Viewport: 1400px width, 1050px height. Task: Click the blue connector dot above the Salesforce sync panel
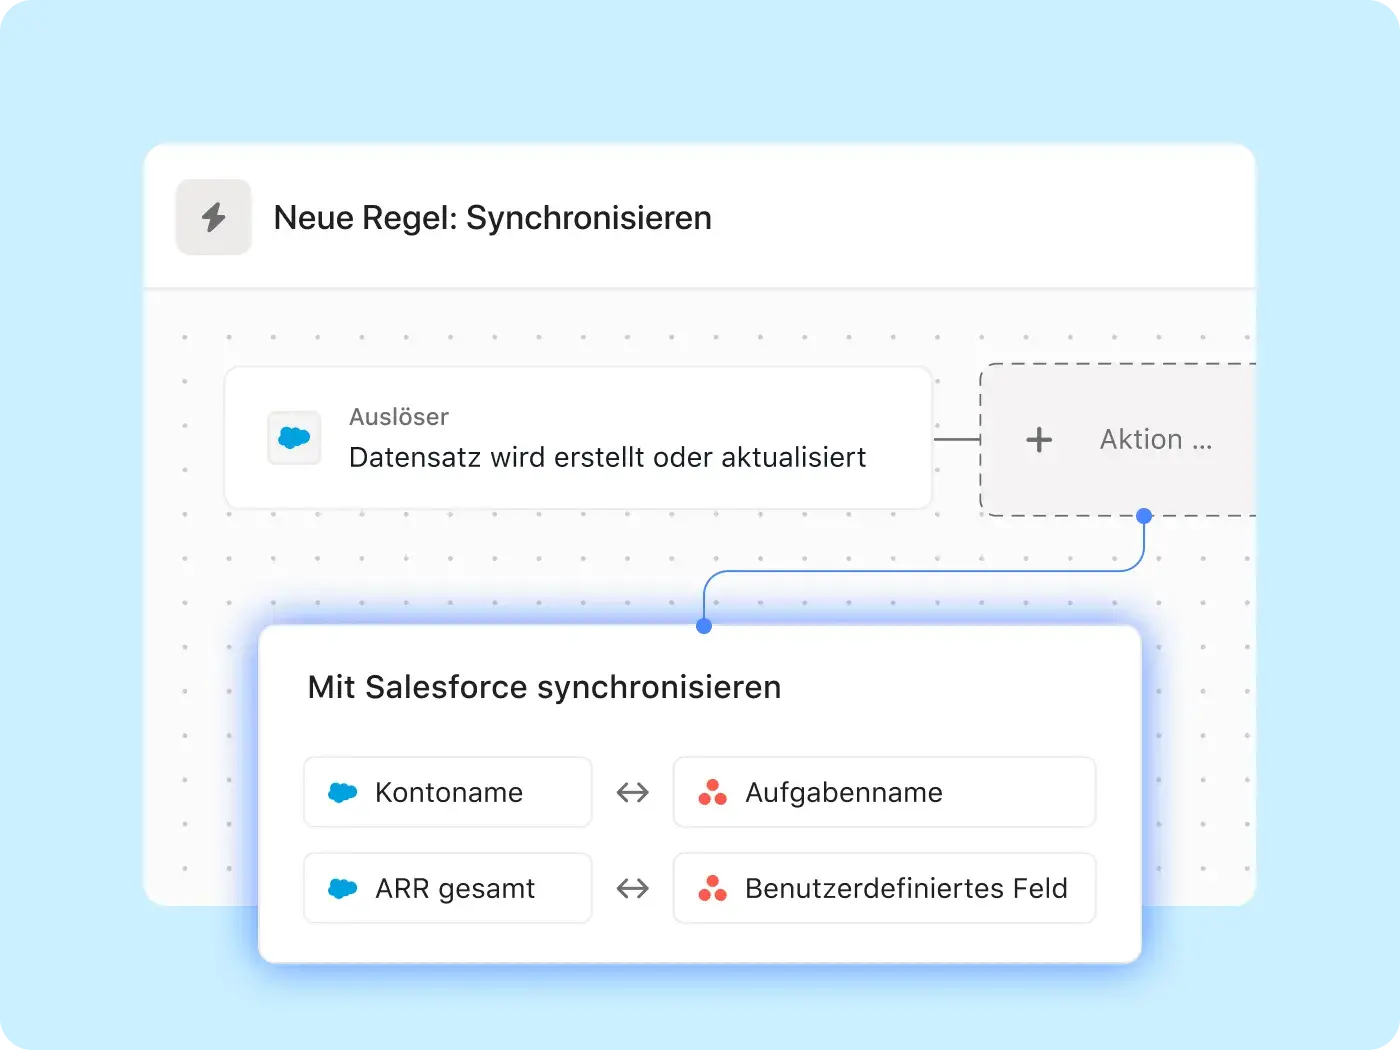(704, 626)
